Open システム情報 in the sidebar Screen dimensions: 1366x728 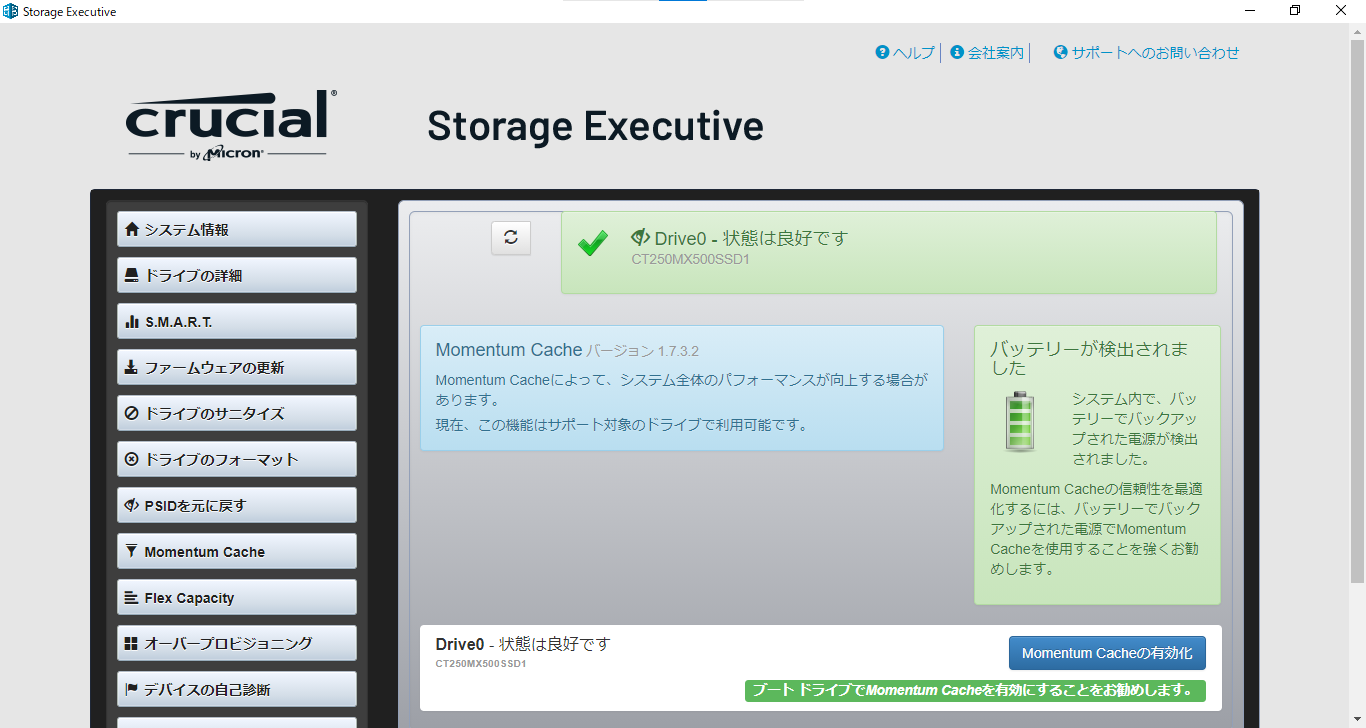[x=237, y=229]
